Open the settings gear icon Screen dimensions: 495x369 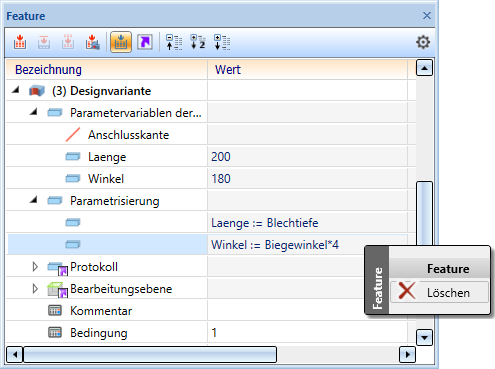pyautogui.click(x=423, y=42)
